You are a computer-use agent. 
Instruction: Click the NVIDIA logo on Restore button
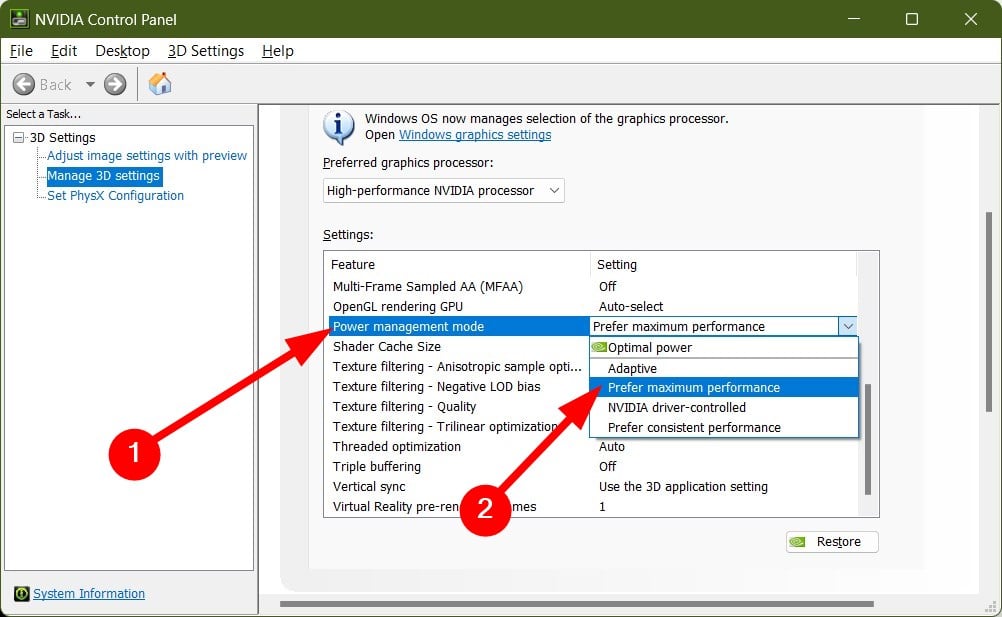(798, 542)
